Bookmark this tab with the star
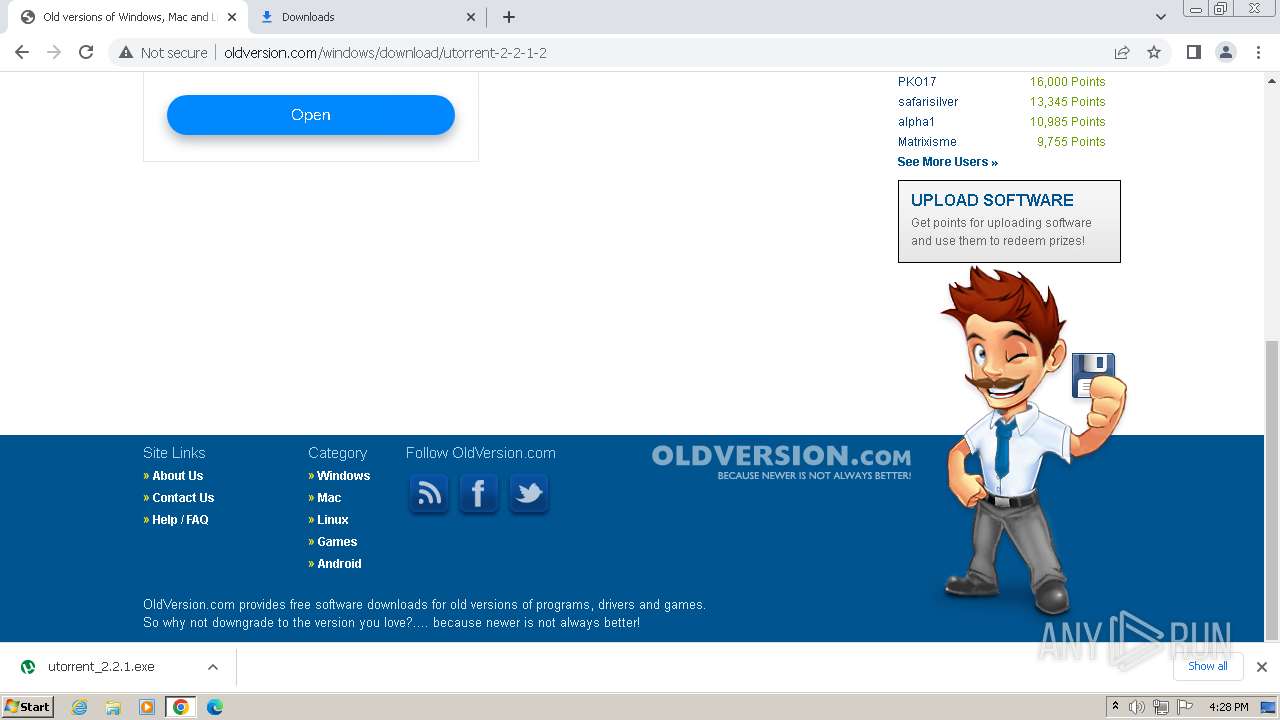1280x720 pixels. [x=1154, y=53]
